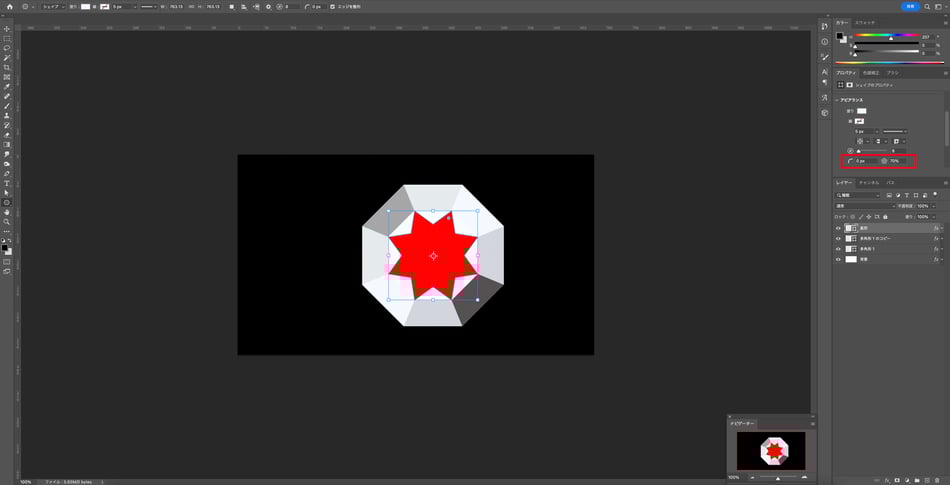Click the blue Share button
Image resolution: width=950 pixels, height=485 pixels.
coord(910,7)
